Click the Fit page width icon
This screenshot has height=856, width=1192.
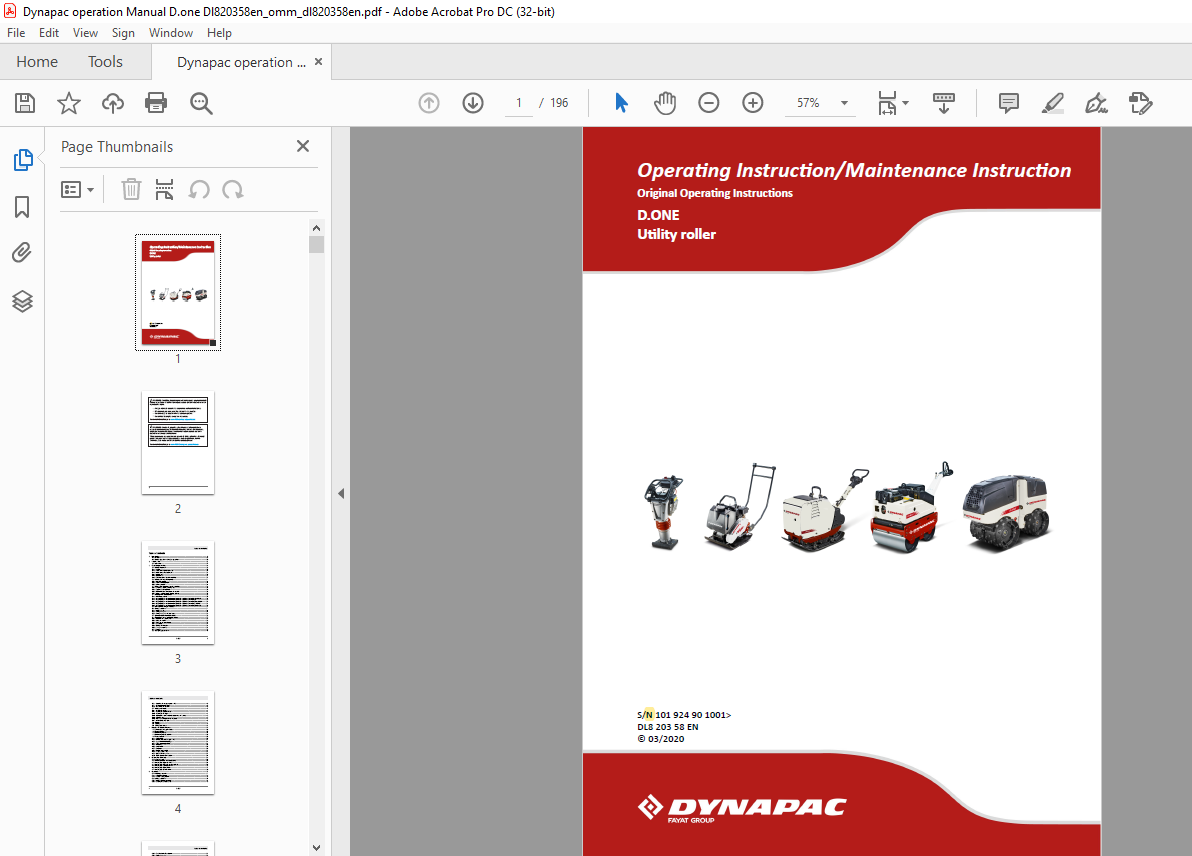coord(887,103)
